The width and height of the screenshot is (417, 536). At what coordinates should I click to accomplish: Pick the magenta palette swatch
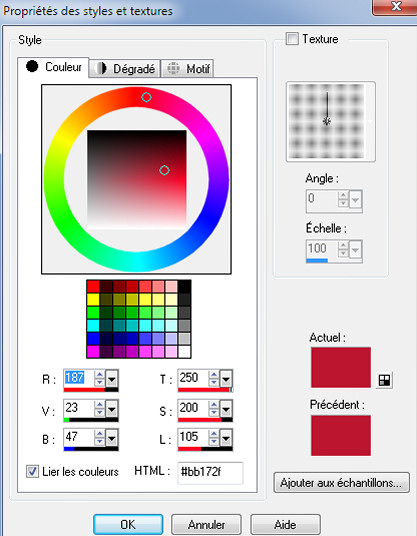[93, 351]
